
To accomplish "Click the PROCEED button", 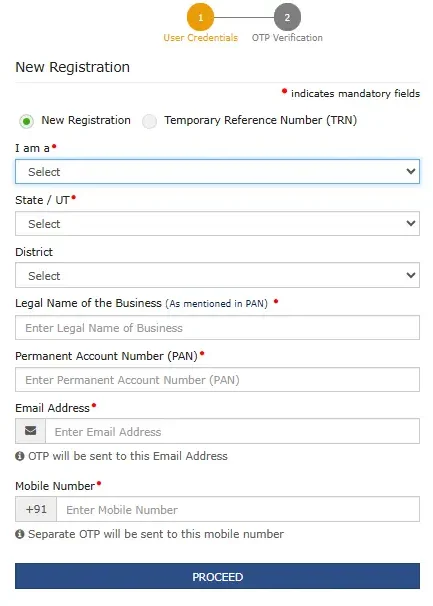I will [217, 576].
